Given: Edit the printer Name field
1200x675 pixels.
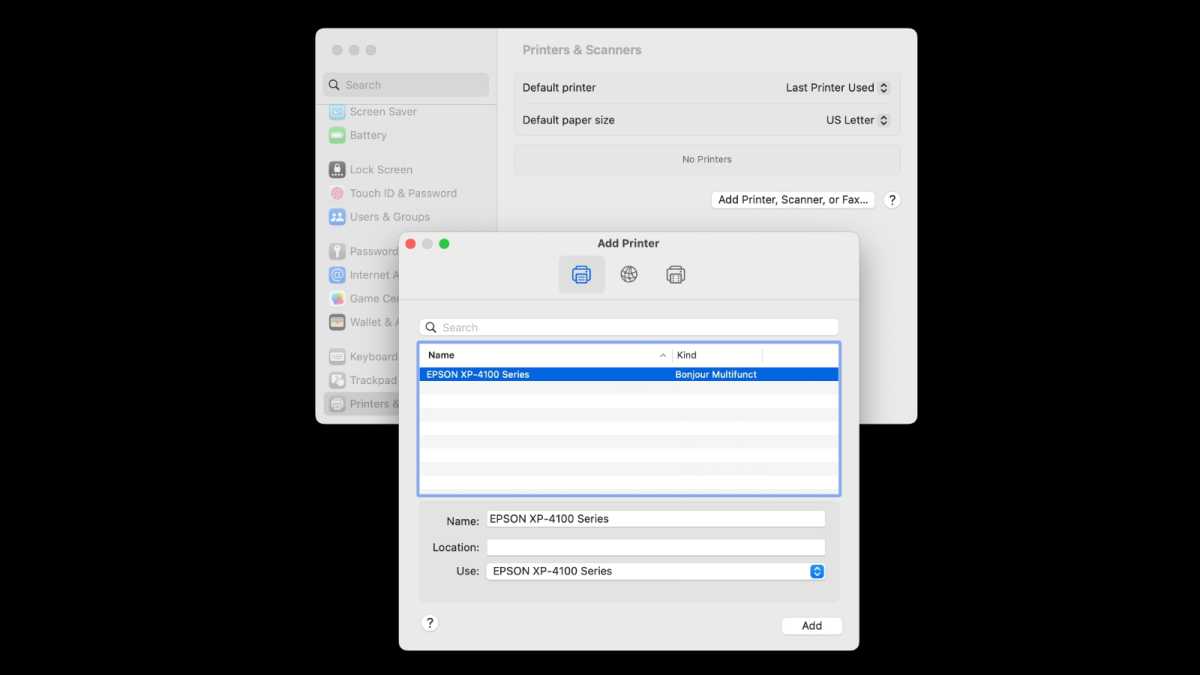Looking at the screenshot, I should tap(656, 519).
